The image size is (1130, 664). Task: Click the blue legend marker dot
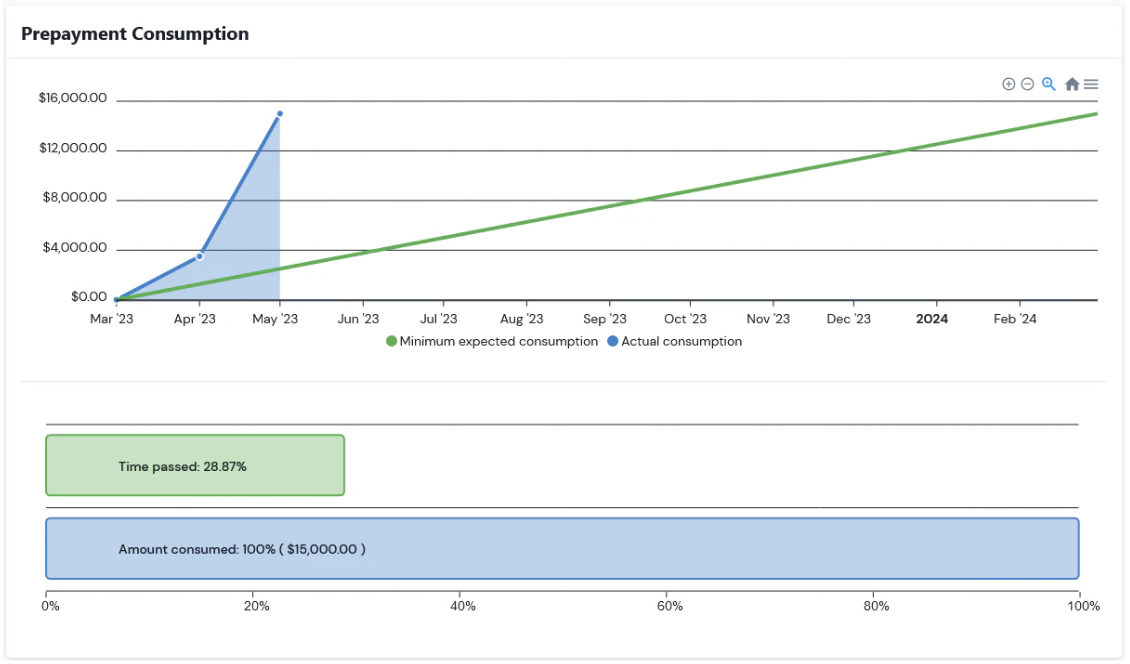pos(613,341)
